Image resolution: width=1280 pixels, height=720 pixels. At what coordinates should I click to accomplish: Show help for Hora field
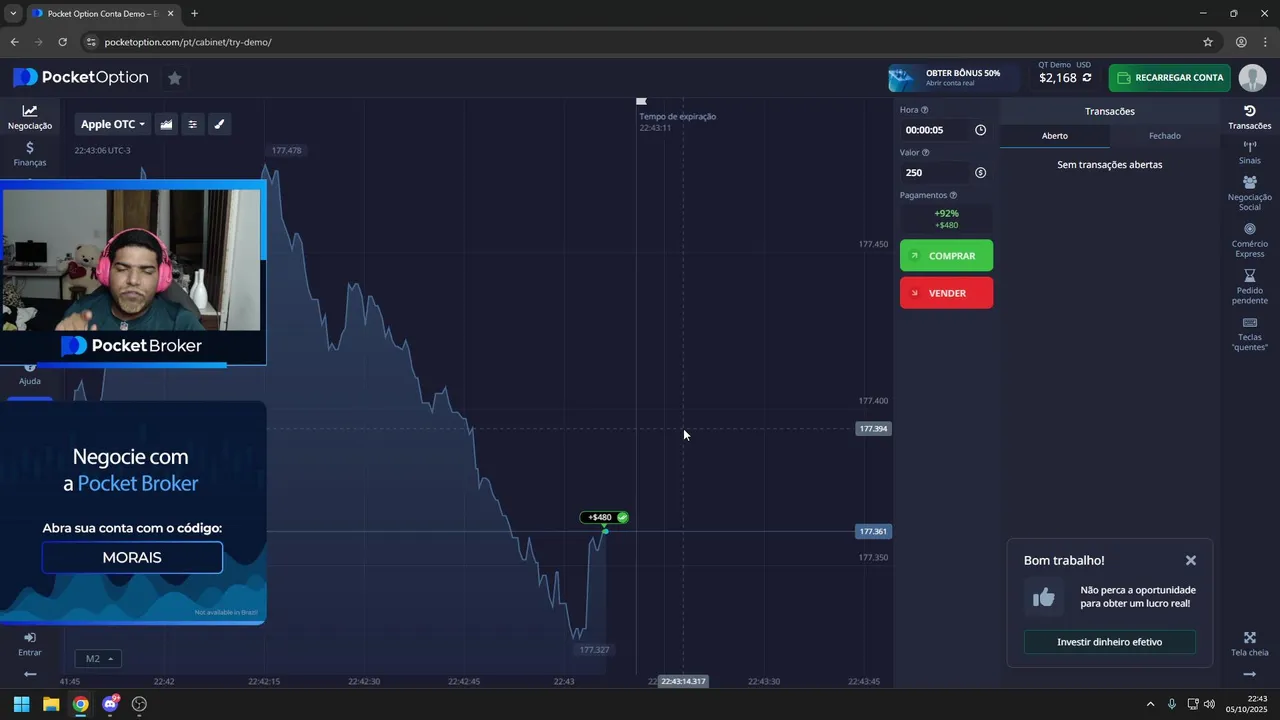[x=924, y=110]
